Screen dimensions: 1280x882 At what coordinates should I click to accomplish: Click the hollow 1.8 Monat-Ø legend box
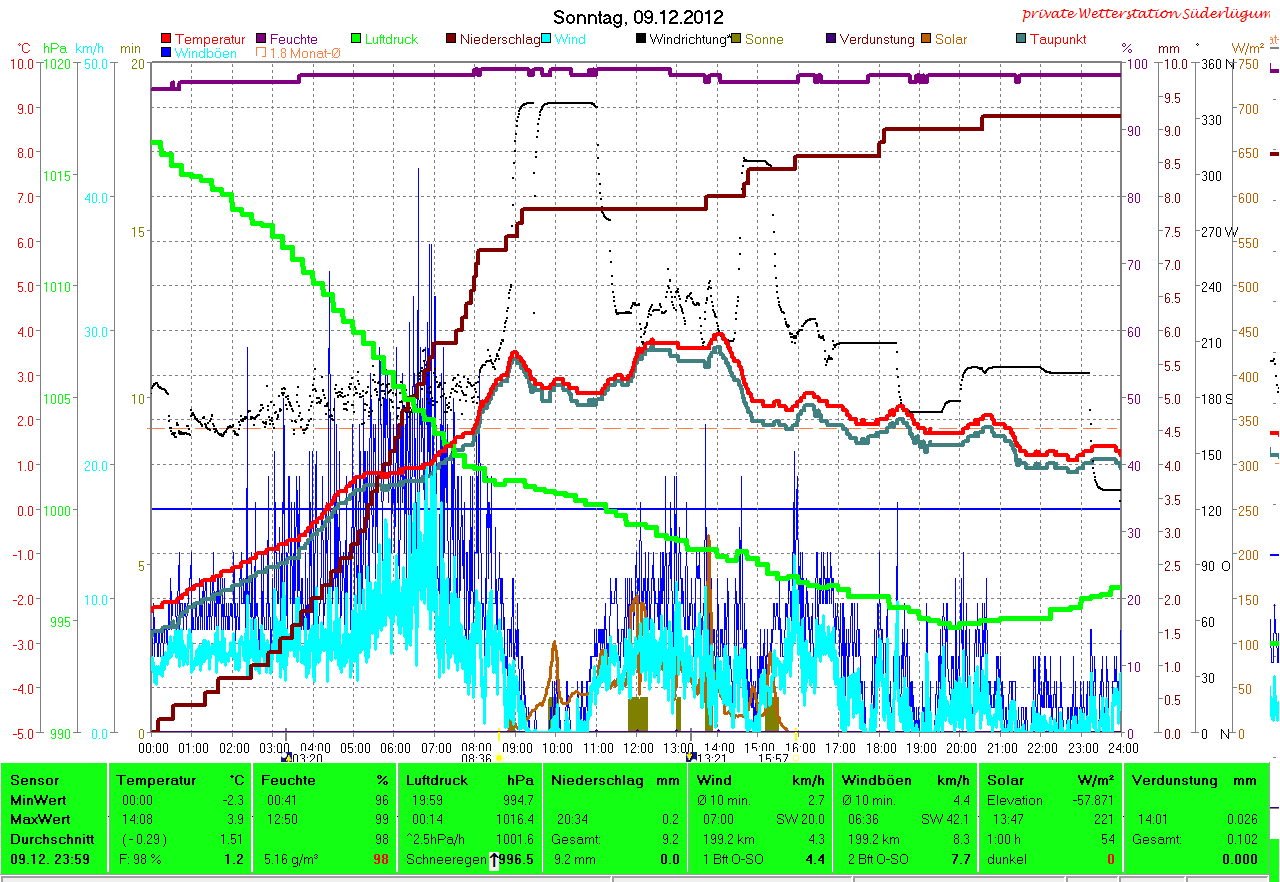click(x=262, y=53)
